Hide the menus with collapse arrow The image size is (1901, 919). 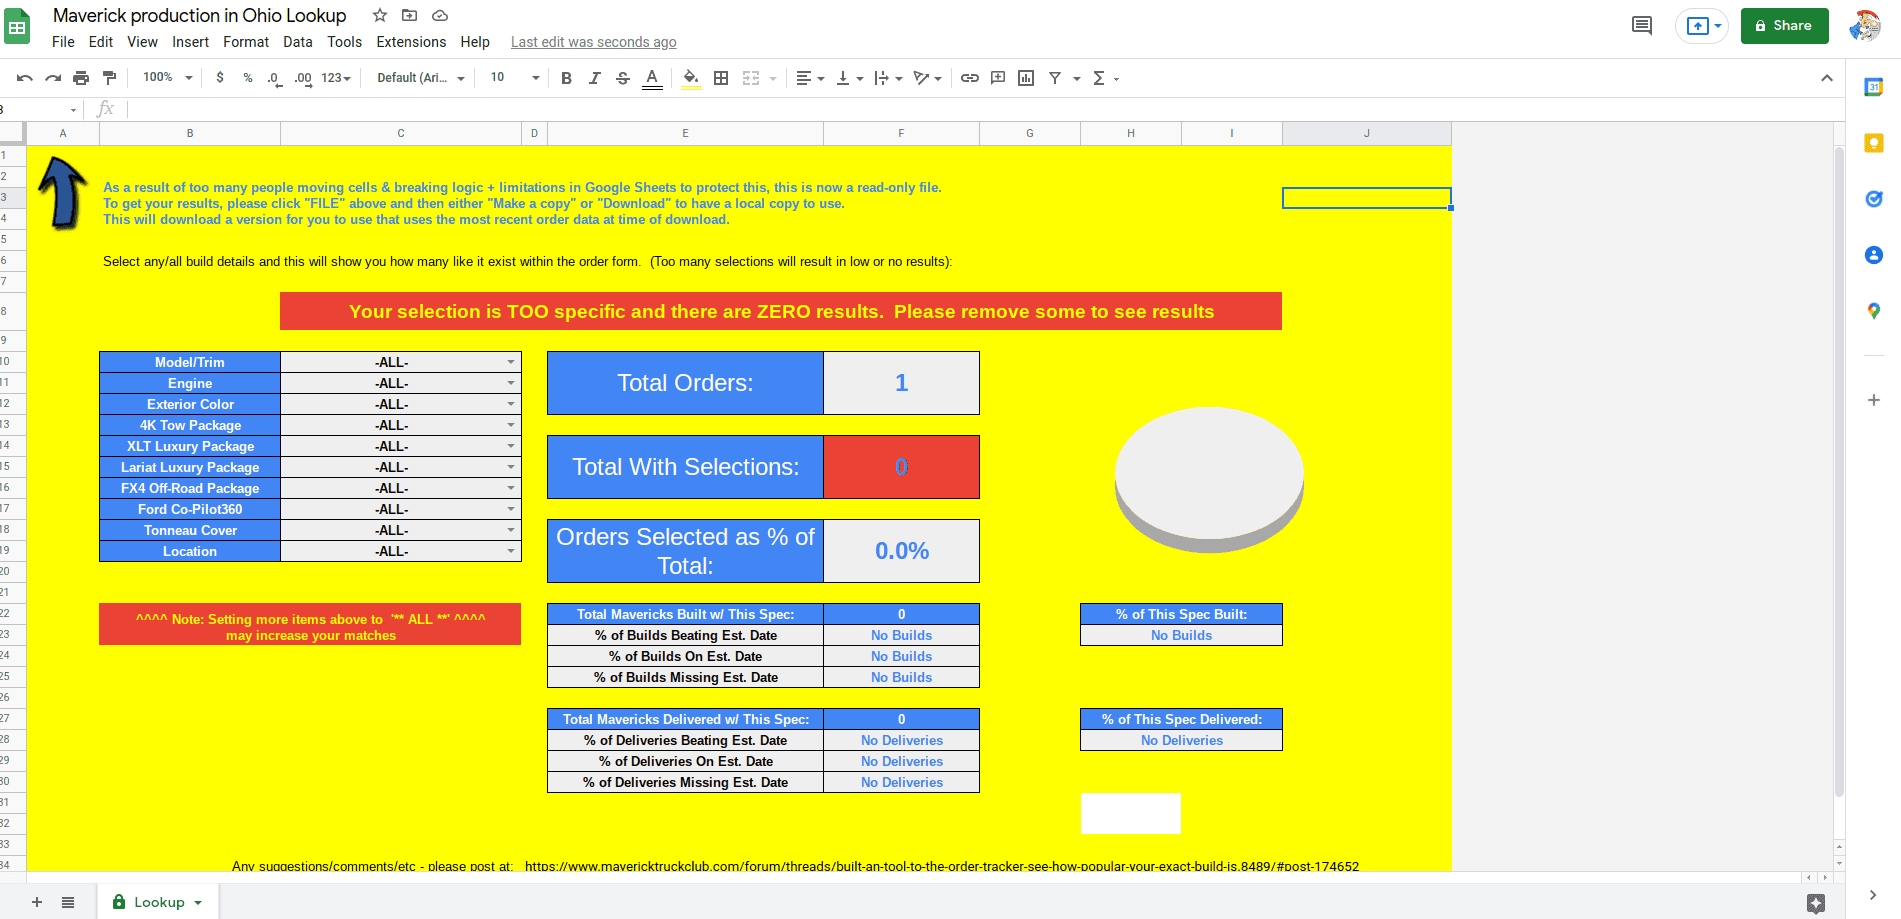point(1827,78)
